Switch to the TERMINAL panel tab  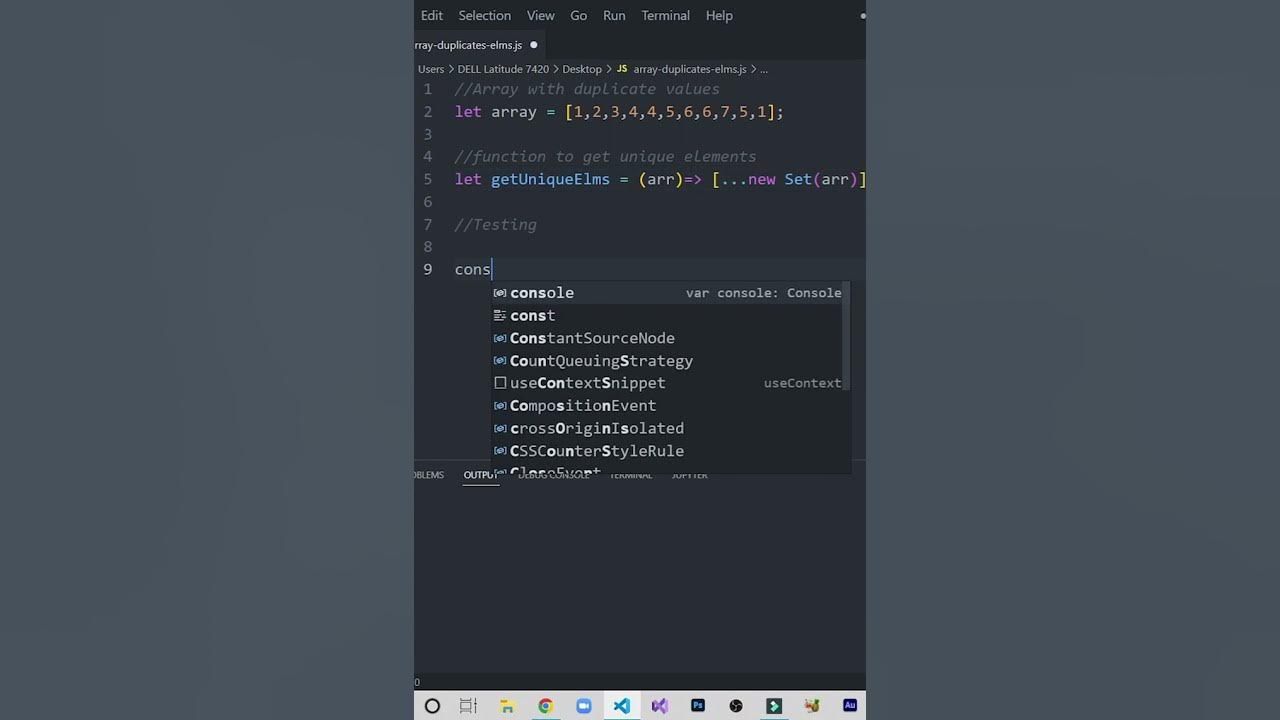[631, 475]
